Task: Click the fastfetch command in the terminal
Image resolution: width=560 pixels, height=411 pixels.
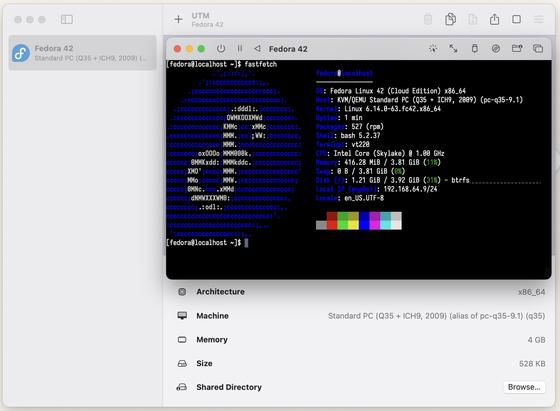Action: (261, 64)
